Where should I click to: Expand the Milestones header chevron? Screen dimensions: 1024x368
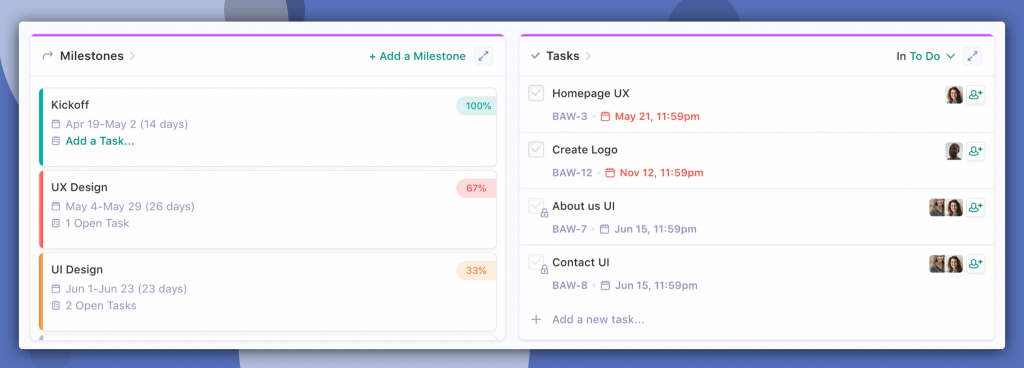point(133,56)
